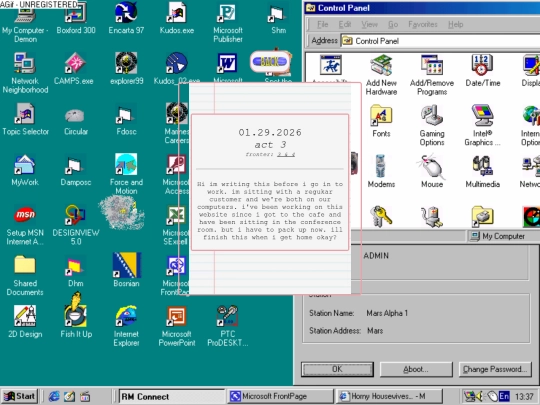The image size is (540, 405).
Task: Switch to RM Connect taskbar button
Action: click(172, 396)
